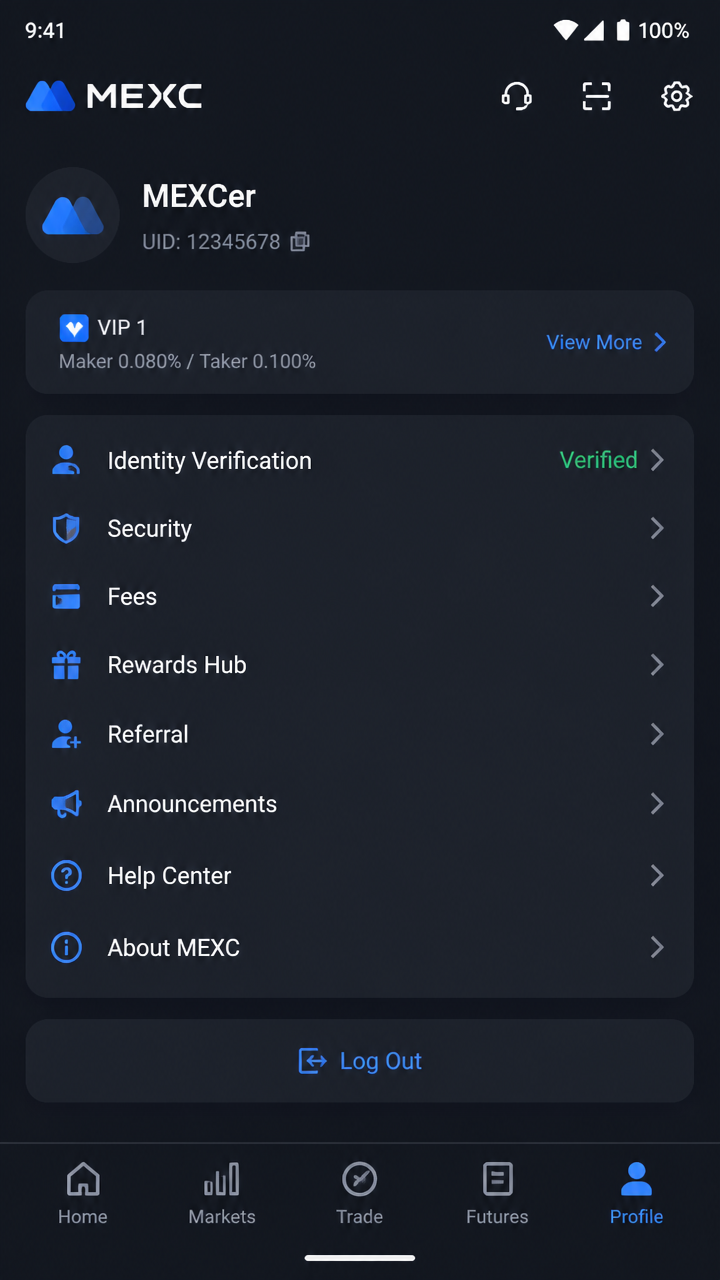Select the Profile tab
The image size is (720, 1280).
tap(636, 1194)
